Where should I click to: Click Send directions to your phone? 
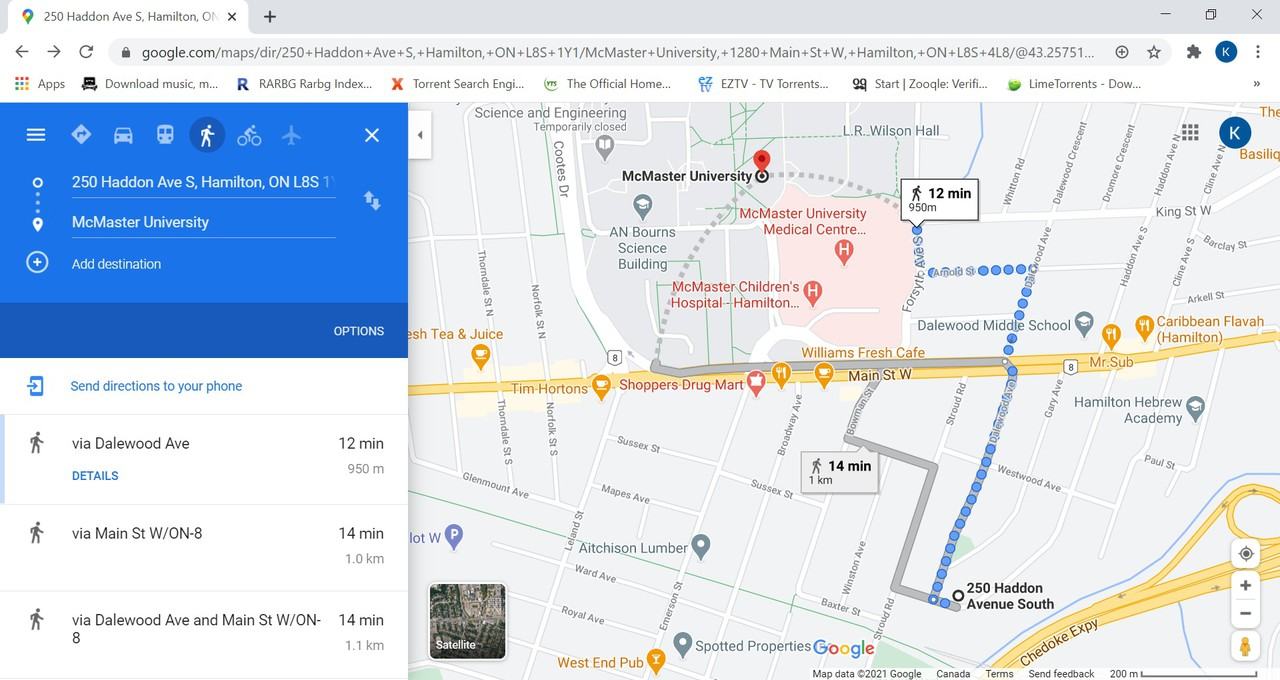(156, 386)
